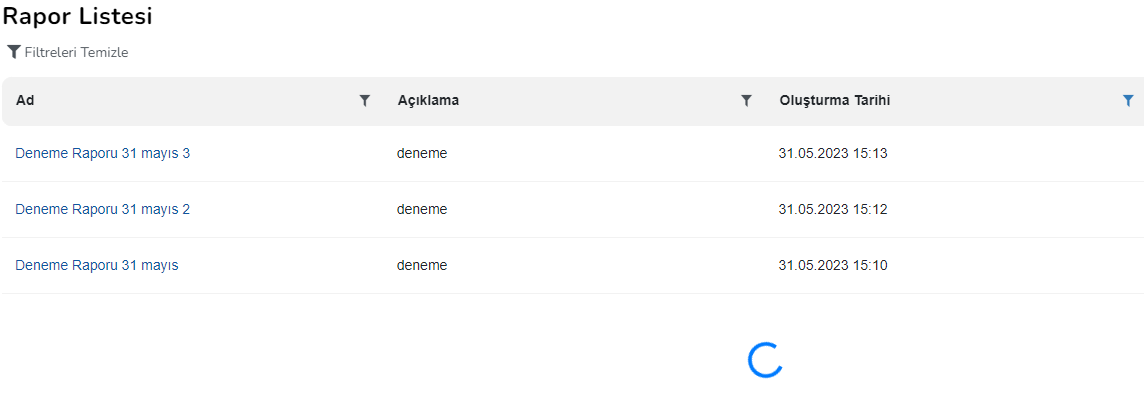Select the deneme description in the first row

[422, 153]
